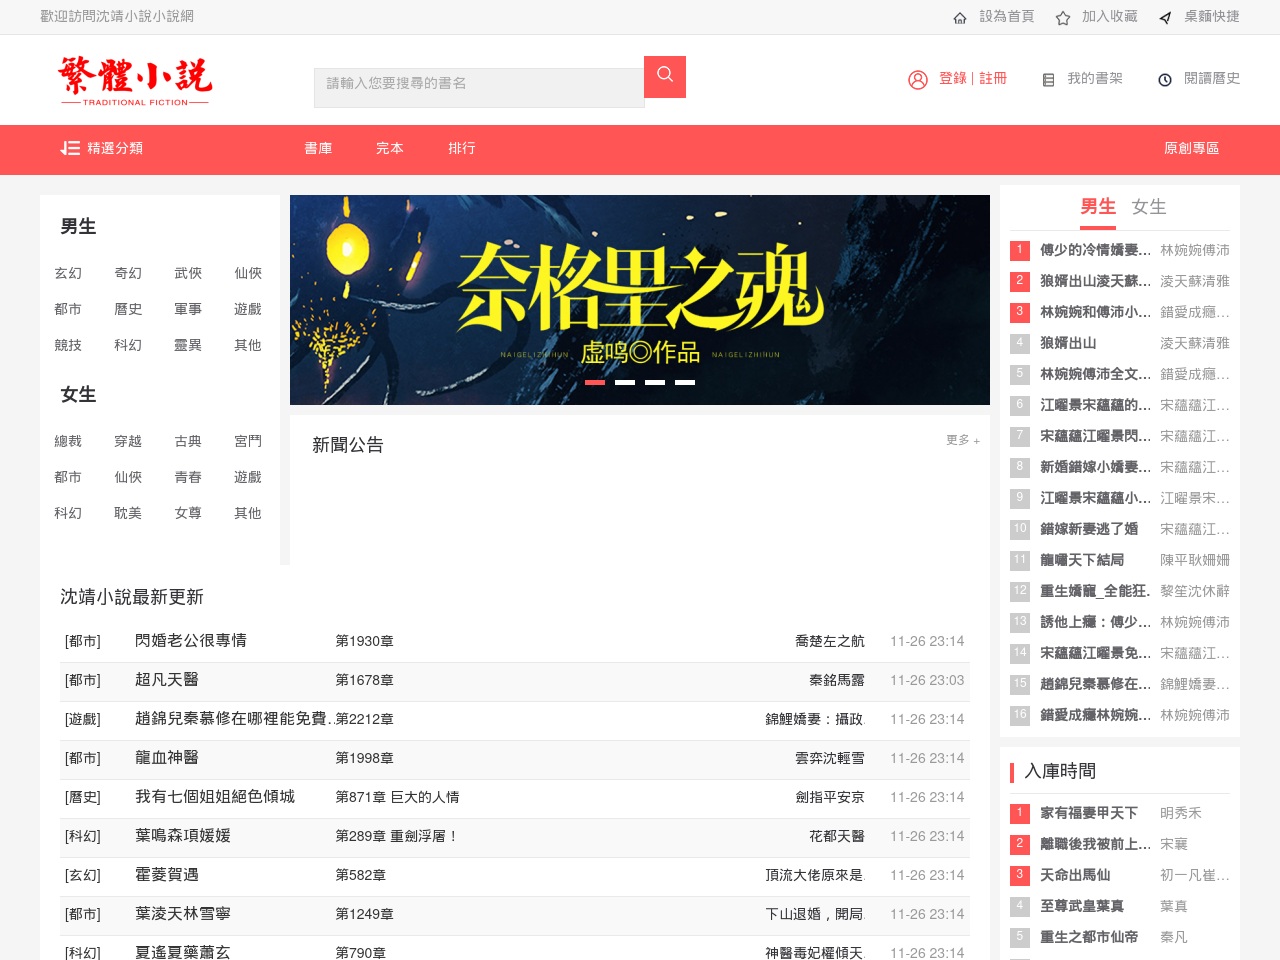
Task: Click the red search magnifier button
Action: coord(665,77)
